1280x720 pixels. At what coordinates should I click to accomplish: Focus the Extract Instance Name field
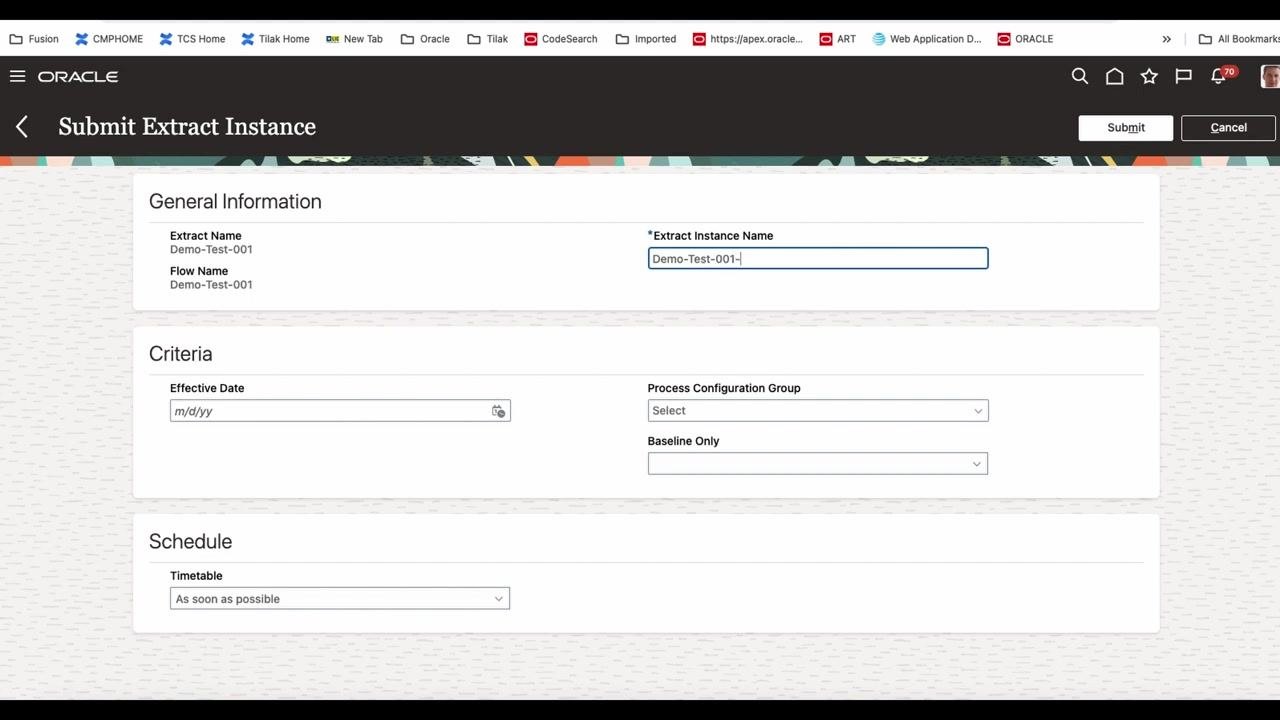click(818, 259)
